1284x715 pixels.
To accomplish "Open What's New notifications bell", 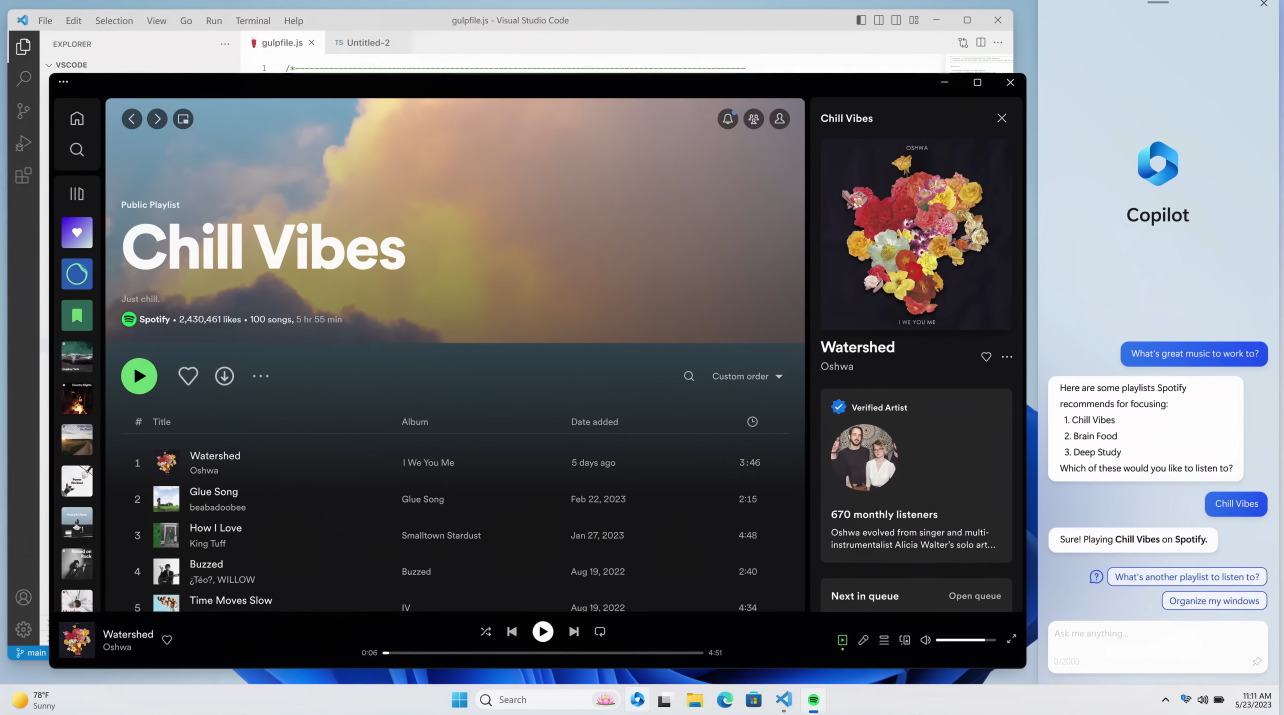I will [x=728, y=119].
